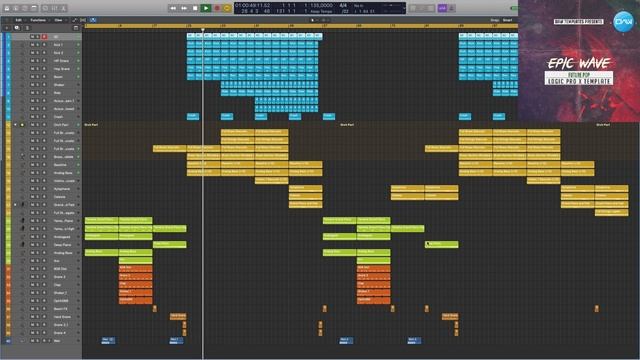Select the first Hard Snare region

click(178, 316)
